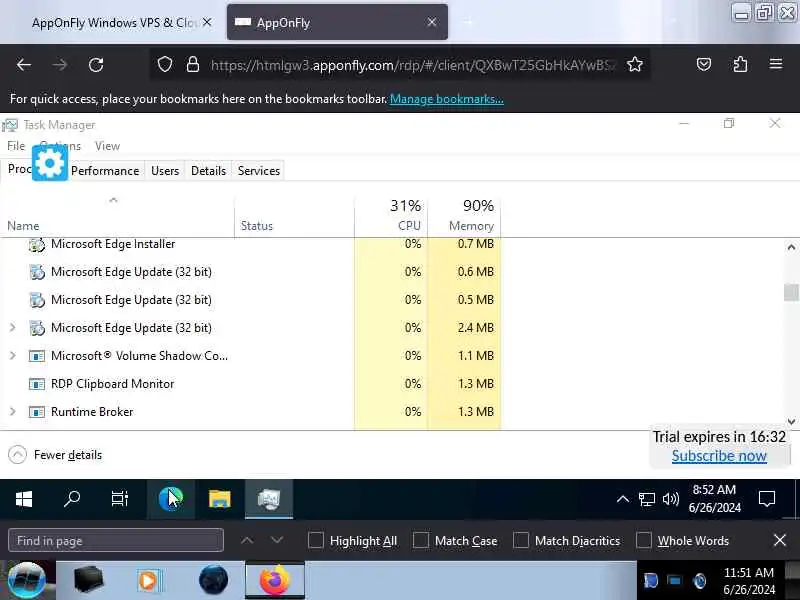The height and width of the screenshot is (600, 800).
Task: Focus the Find in page field
Action: [116, 540]
